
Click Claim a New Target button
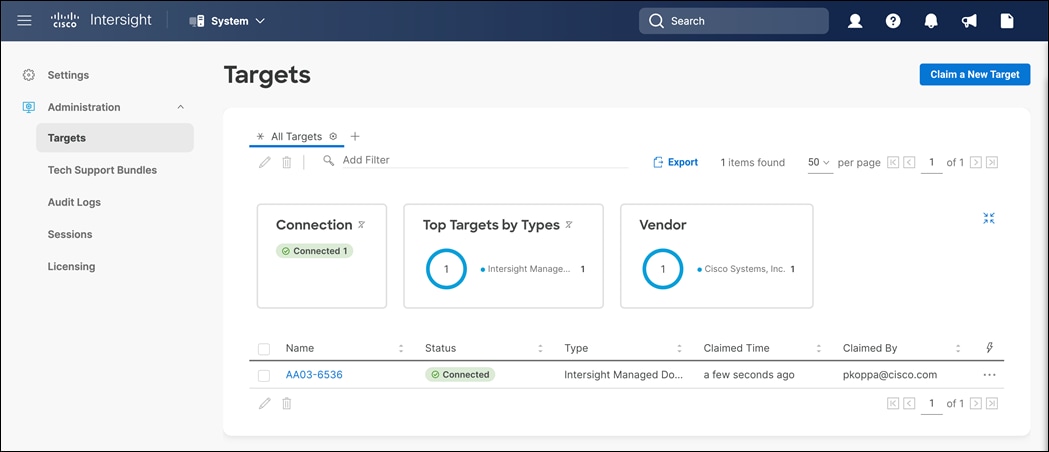tap(975, 74)
